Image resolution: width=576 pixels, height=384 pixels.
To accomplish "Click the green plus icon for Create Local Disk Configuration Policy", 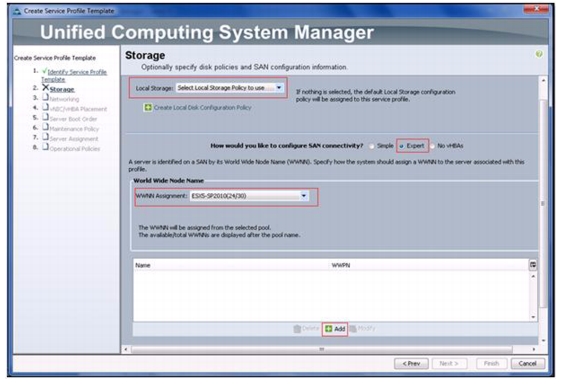I will pyautogui.click(x=148, y=108).
